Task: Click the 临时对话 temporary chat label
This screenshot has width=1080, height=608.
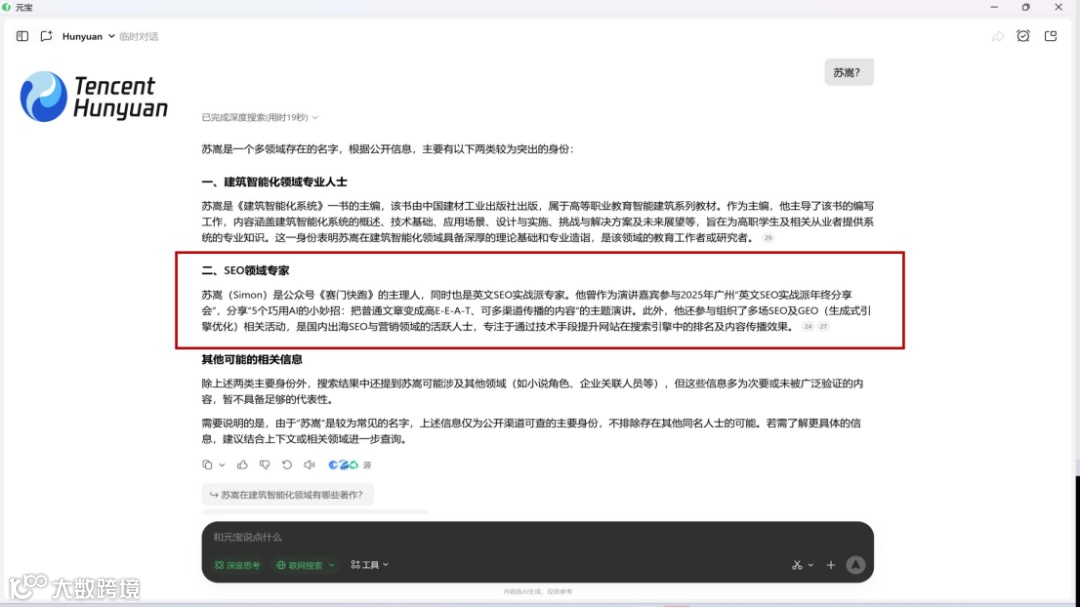Action: [138, 36]
